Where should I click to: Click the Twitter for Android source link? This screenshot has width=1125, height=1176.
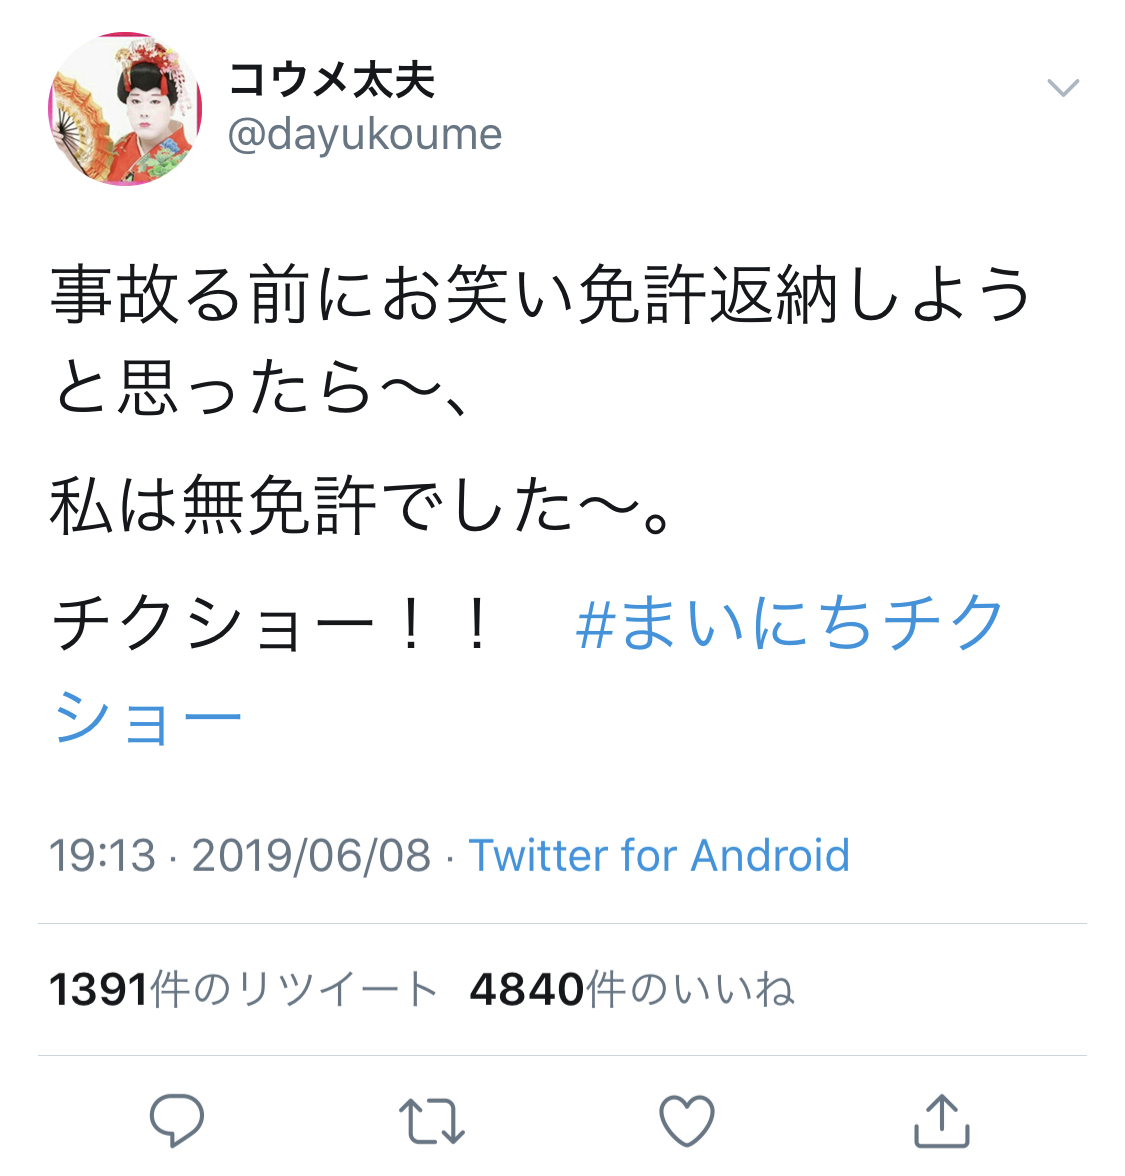point(658,855)
